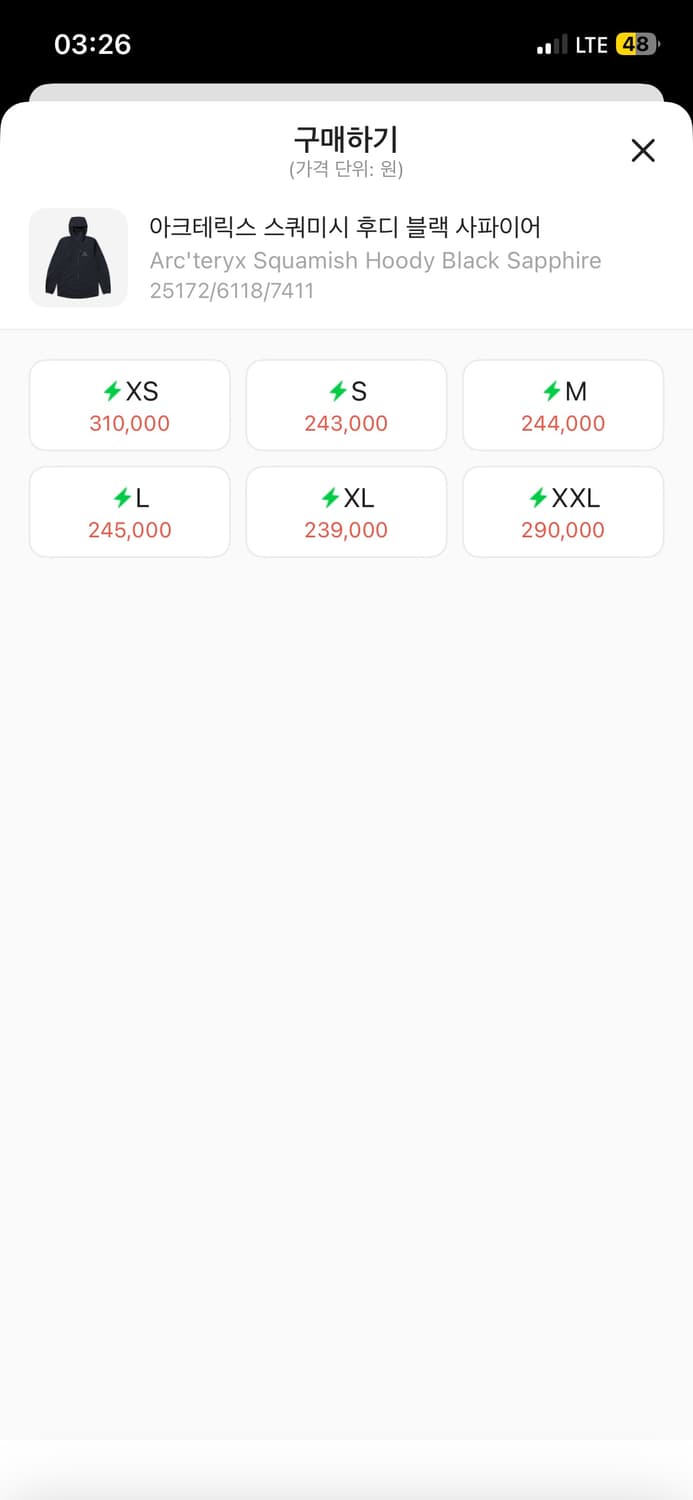
Task: Pick the 243,000 price for size S
Action: coord(346,424)
